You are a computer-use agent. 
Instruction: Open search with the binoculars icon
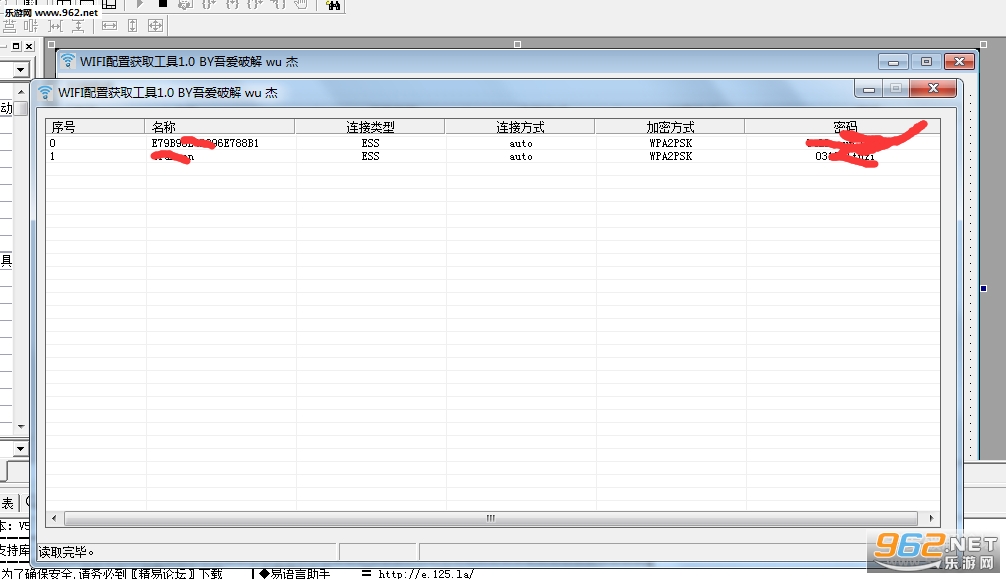[333, 5]
